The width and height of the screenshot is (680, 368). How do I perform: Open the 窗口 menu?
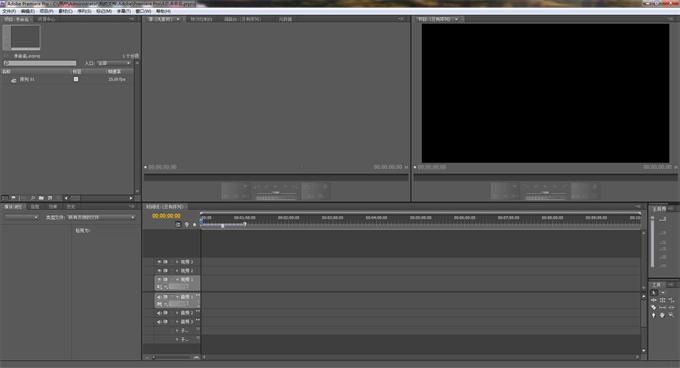point(143,11)
